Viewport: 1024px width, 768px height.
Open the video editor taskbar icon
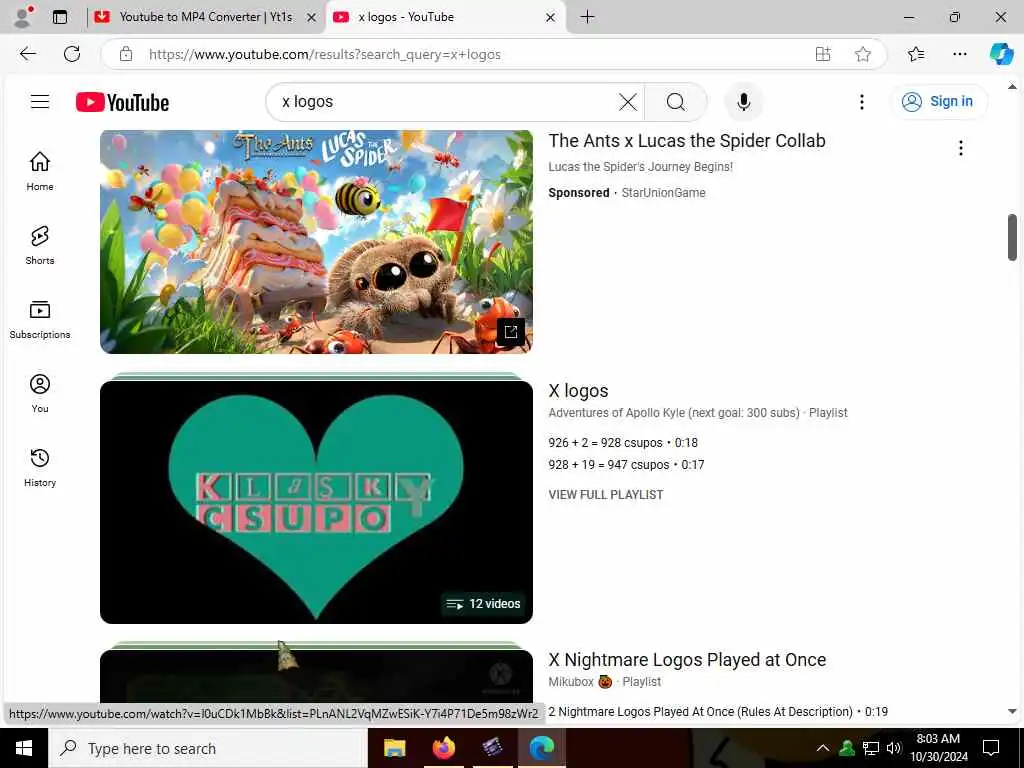coord(492,748)
